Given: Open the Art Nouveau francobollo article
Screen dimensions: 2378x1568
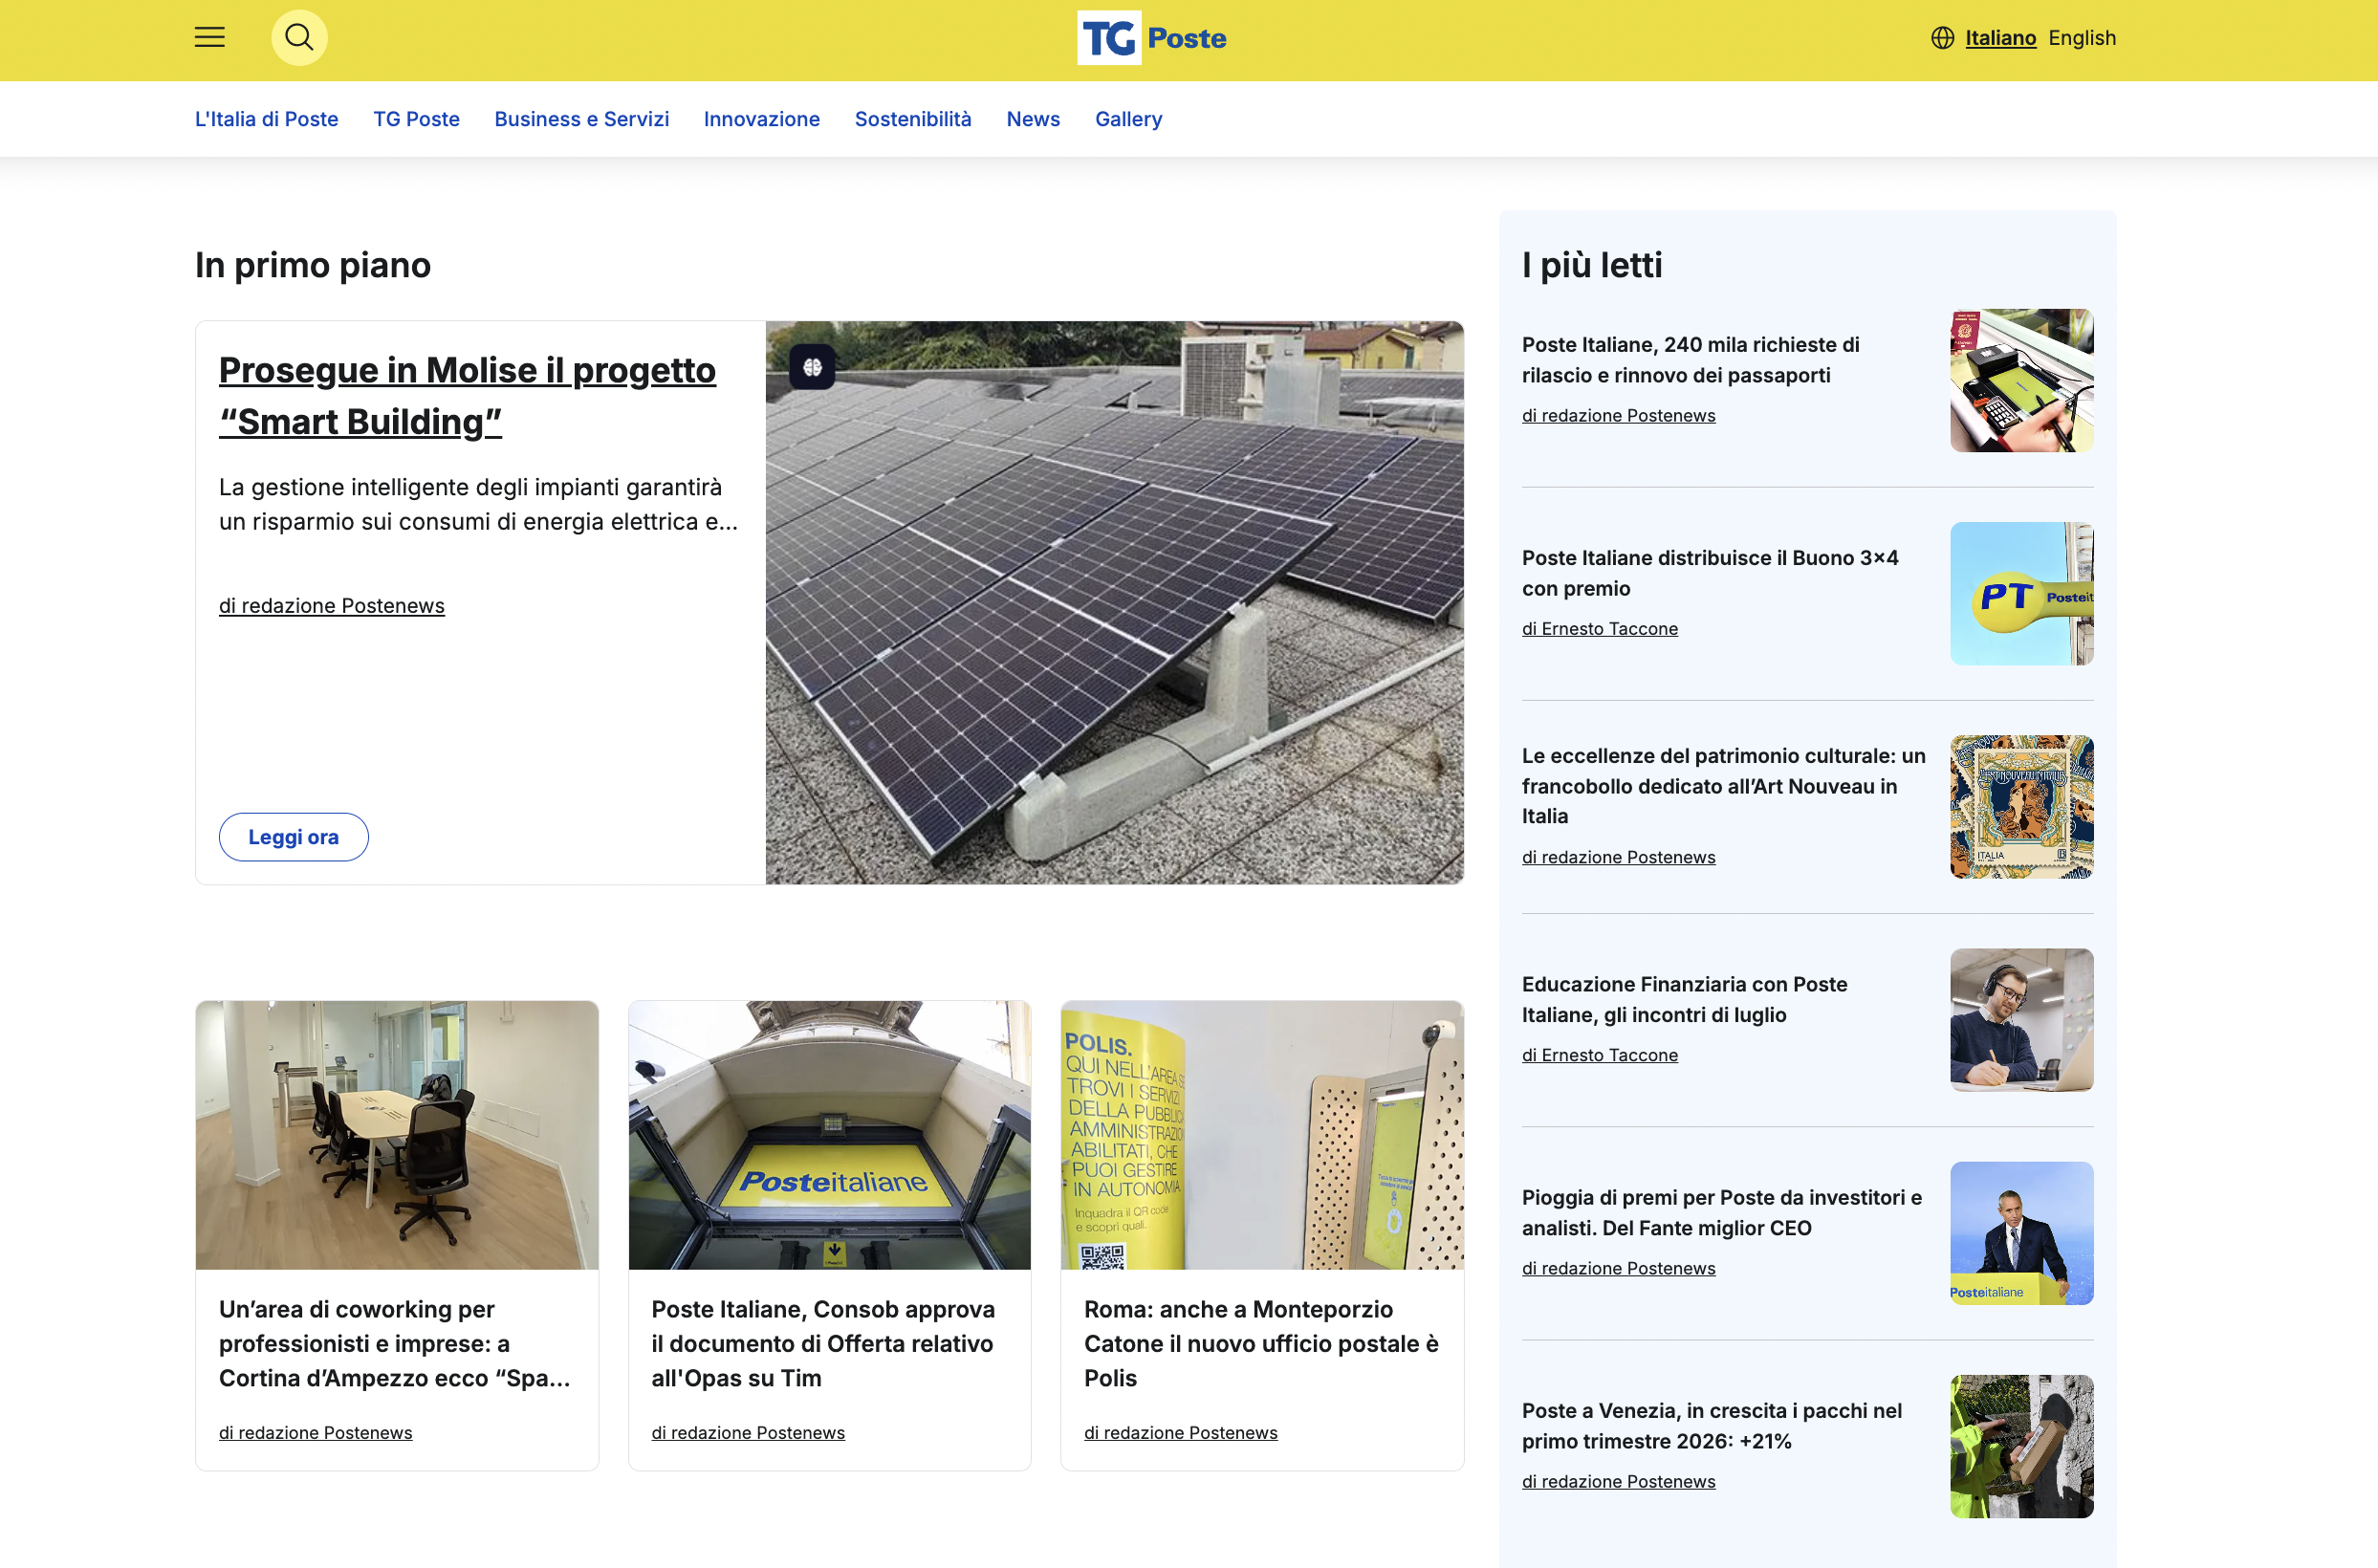Looking at the screenshot, I should point(1724,786).
